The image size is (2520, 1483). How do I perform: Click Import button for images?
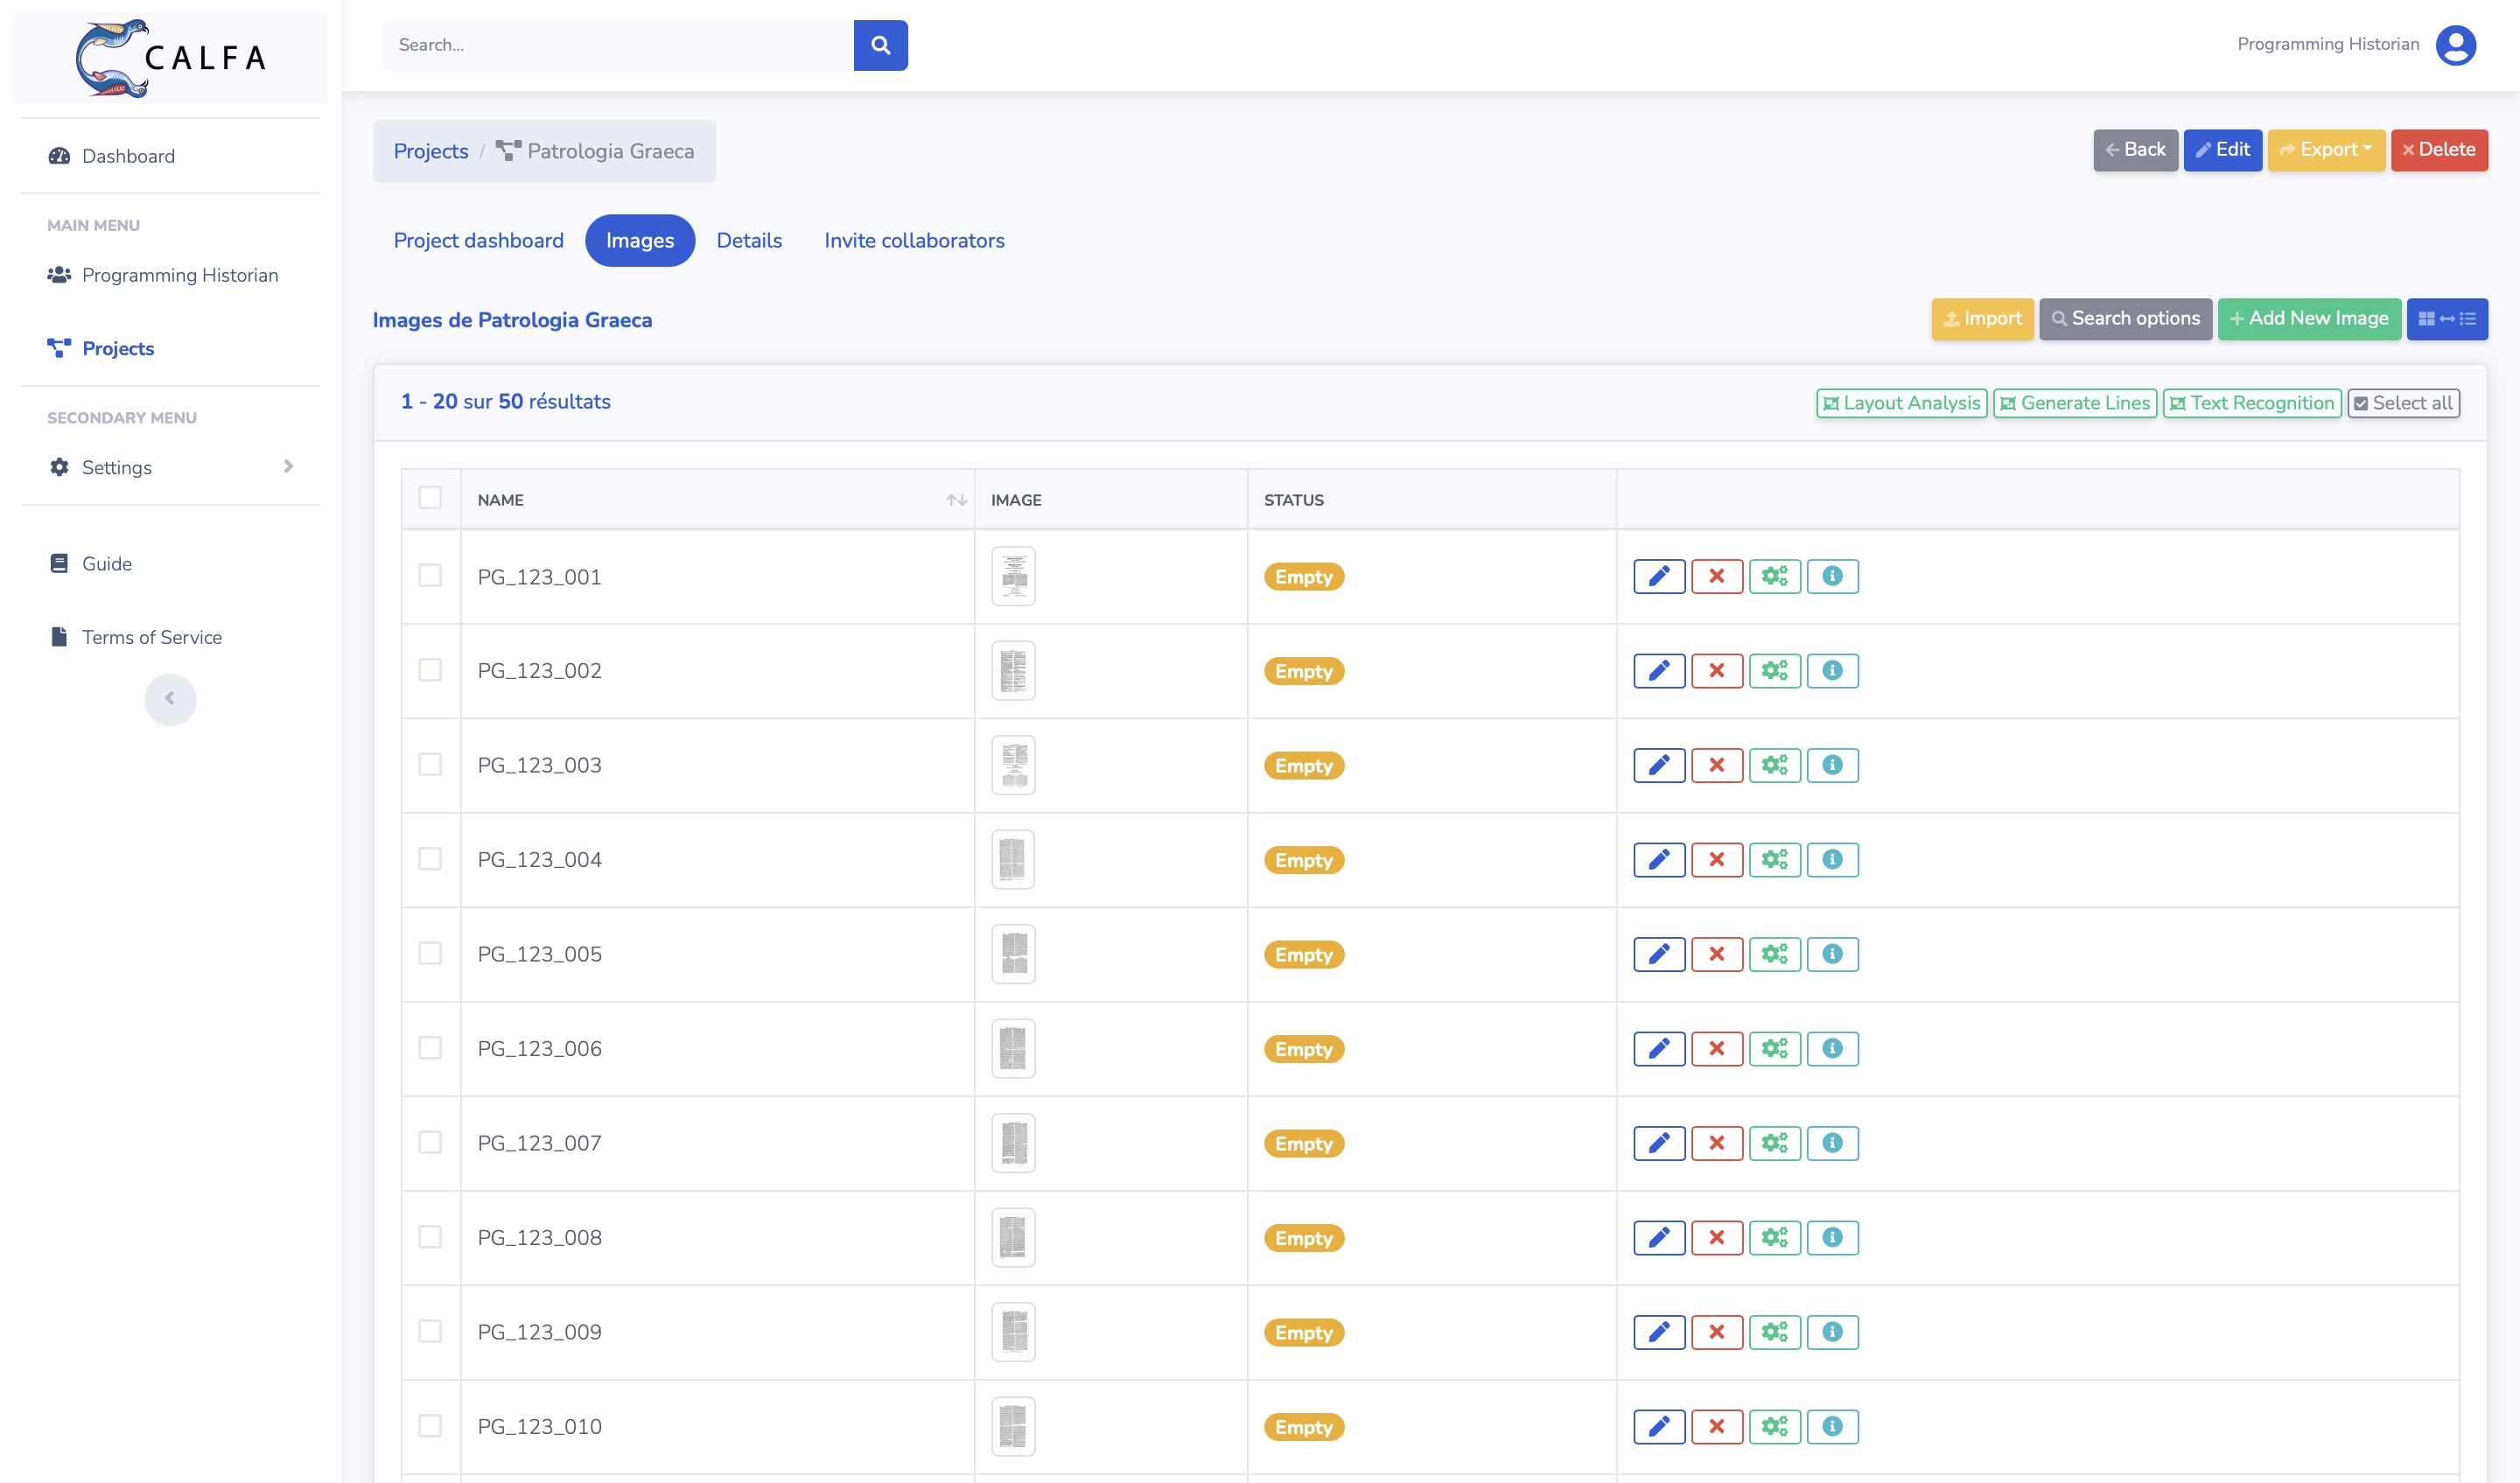[x=1982, y=319]
